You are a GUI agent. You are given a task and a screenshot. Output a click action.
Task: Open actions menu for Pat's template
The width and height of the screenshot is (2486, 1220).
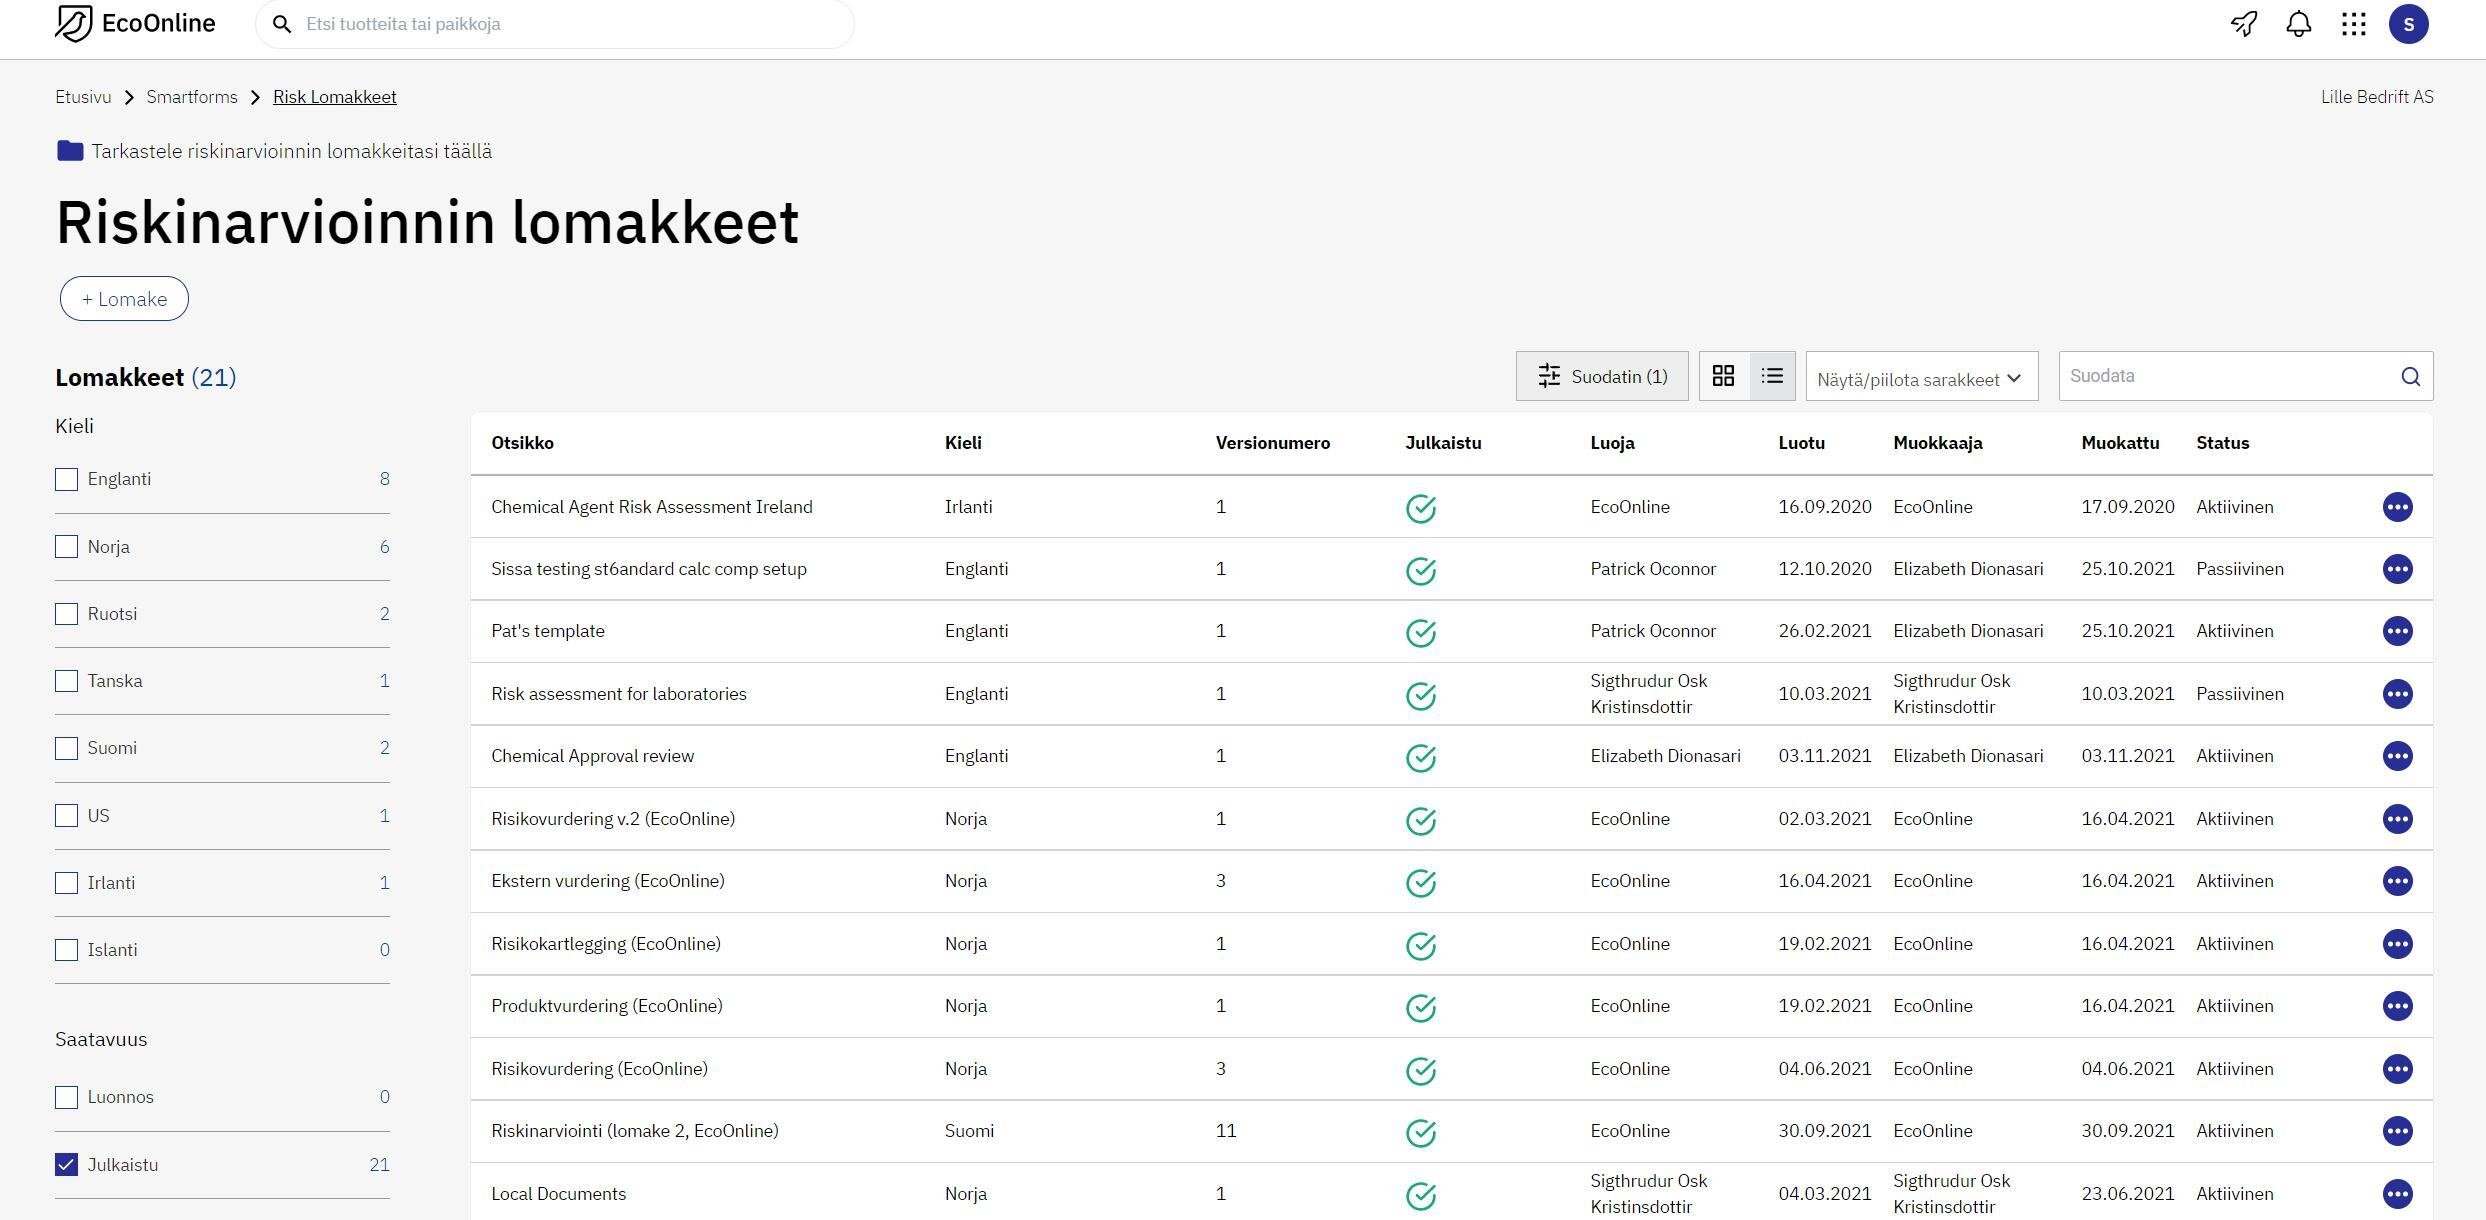pos(2397,631)
